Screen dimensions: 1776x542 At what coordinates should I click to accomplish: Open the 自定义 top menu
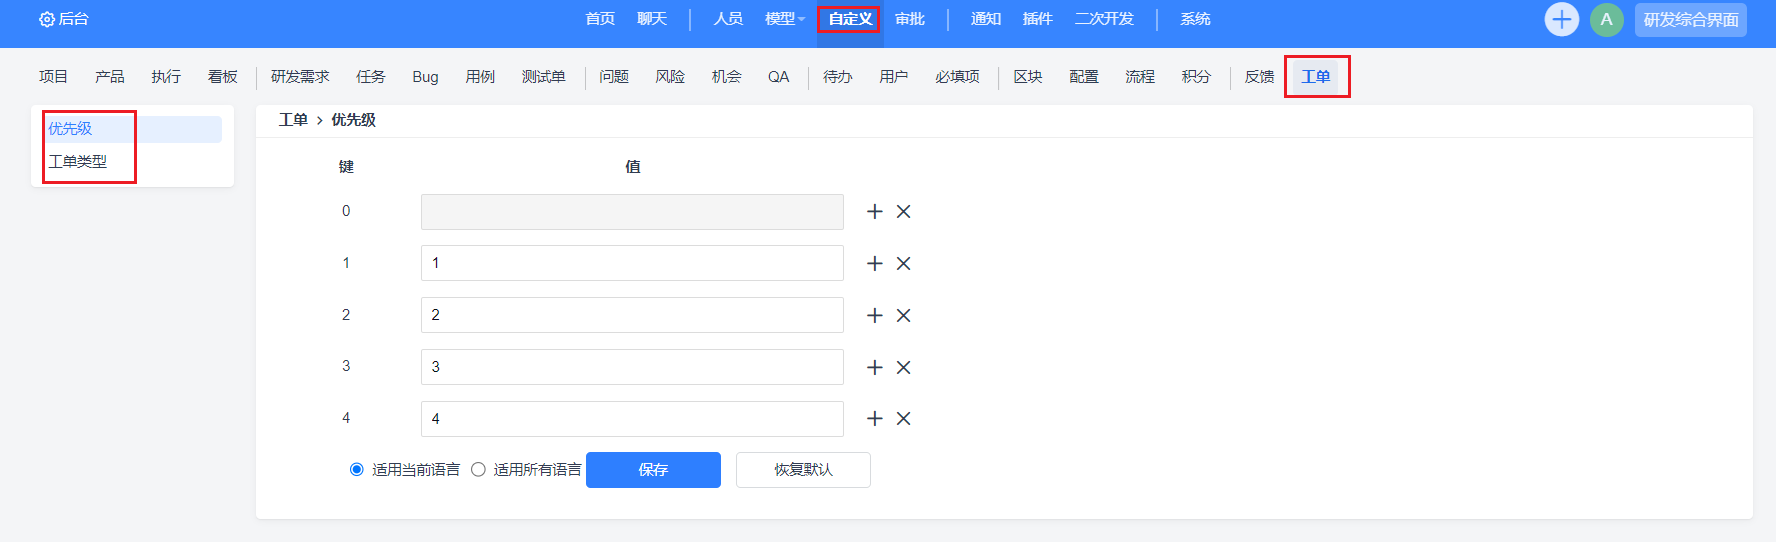[x=850, y=19]
